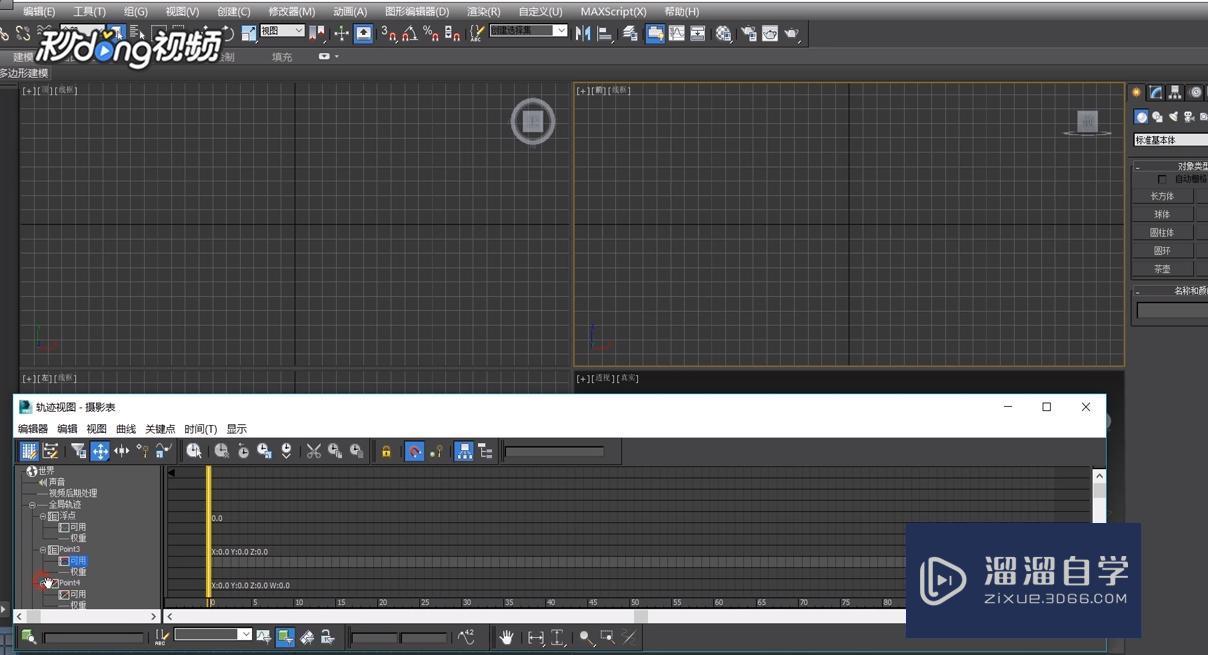Screen dimensions: 1208x655
Task: Click the 圆柱体 button
Action: point(1162,232)
